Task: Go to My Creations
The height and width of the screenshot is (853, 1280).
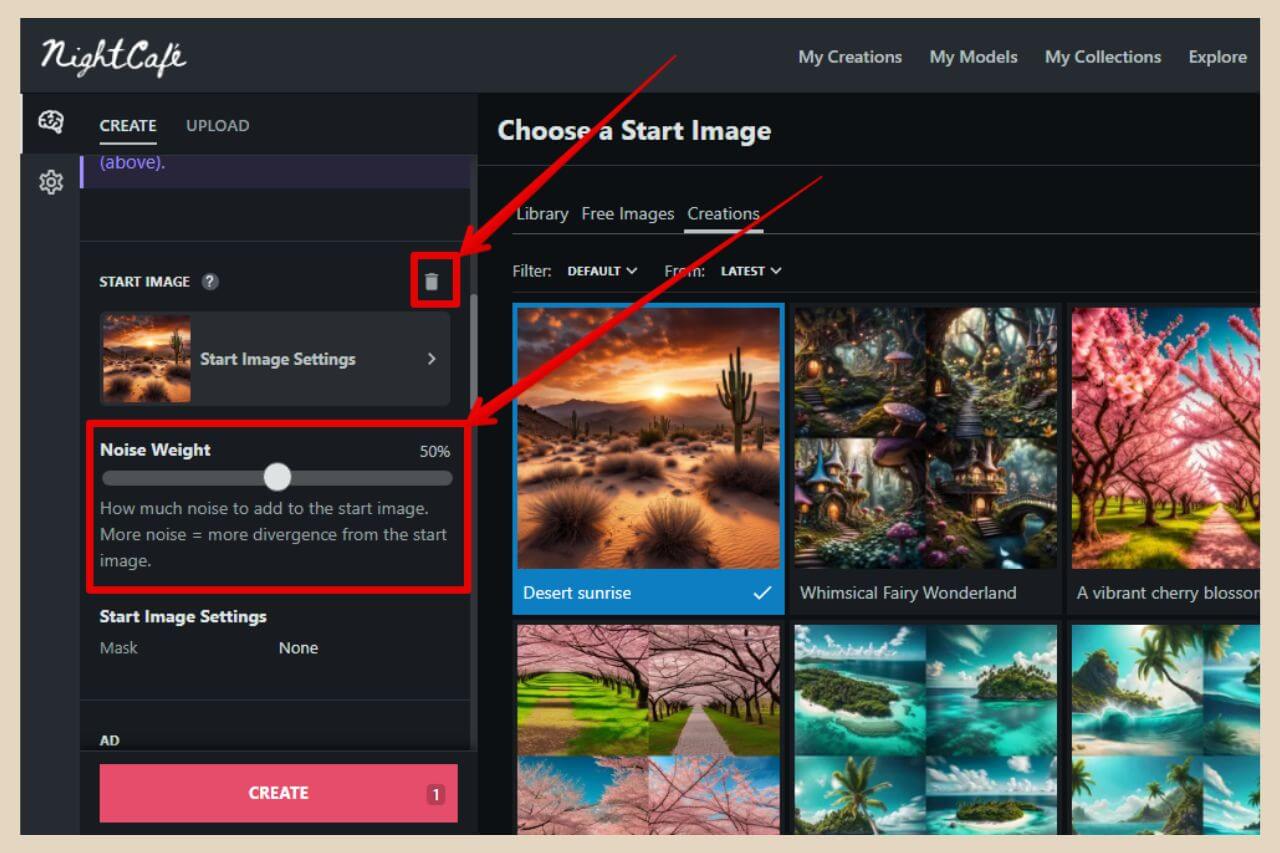Action: pyautogui.click(x=849, y=57)
